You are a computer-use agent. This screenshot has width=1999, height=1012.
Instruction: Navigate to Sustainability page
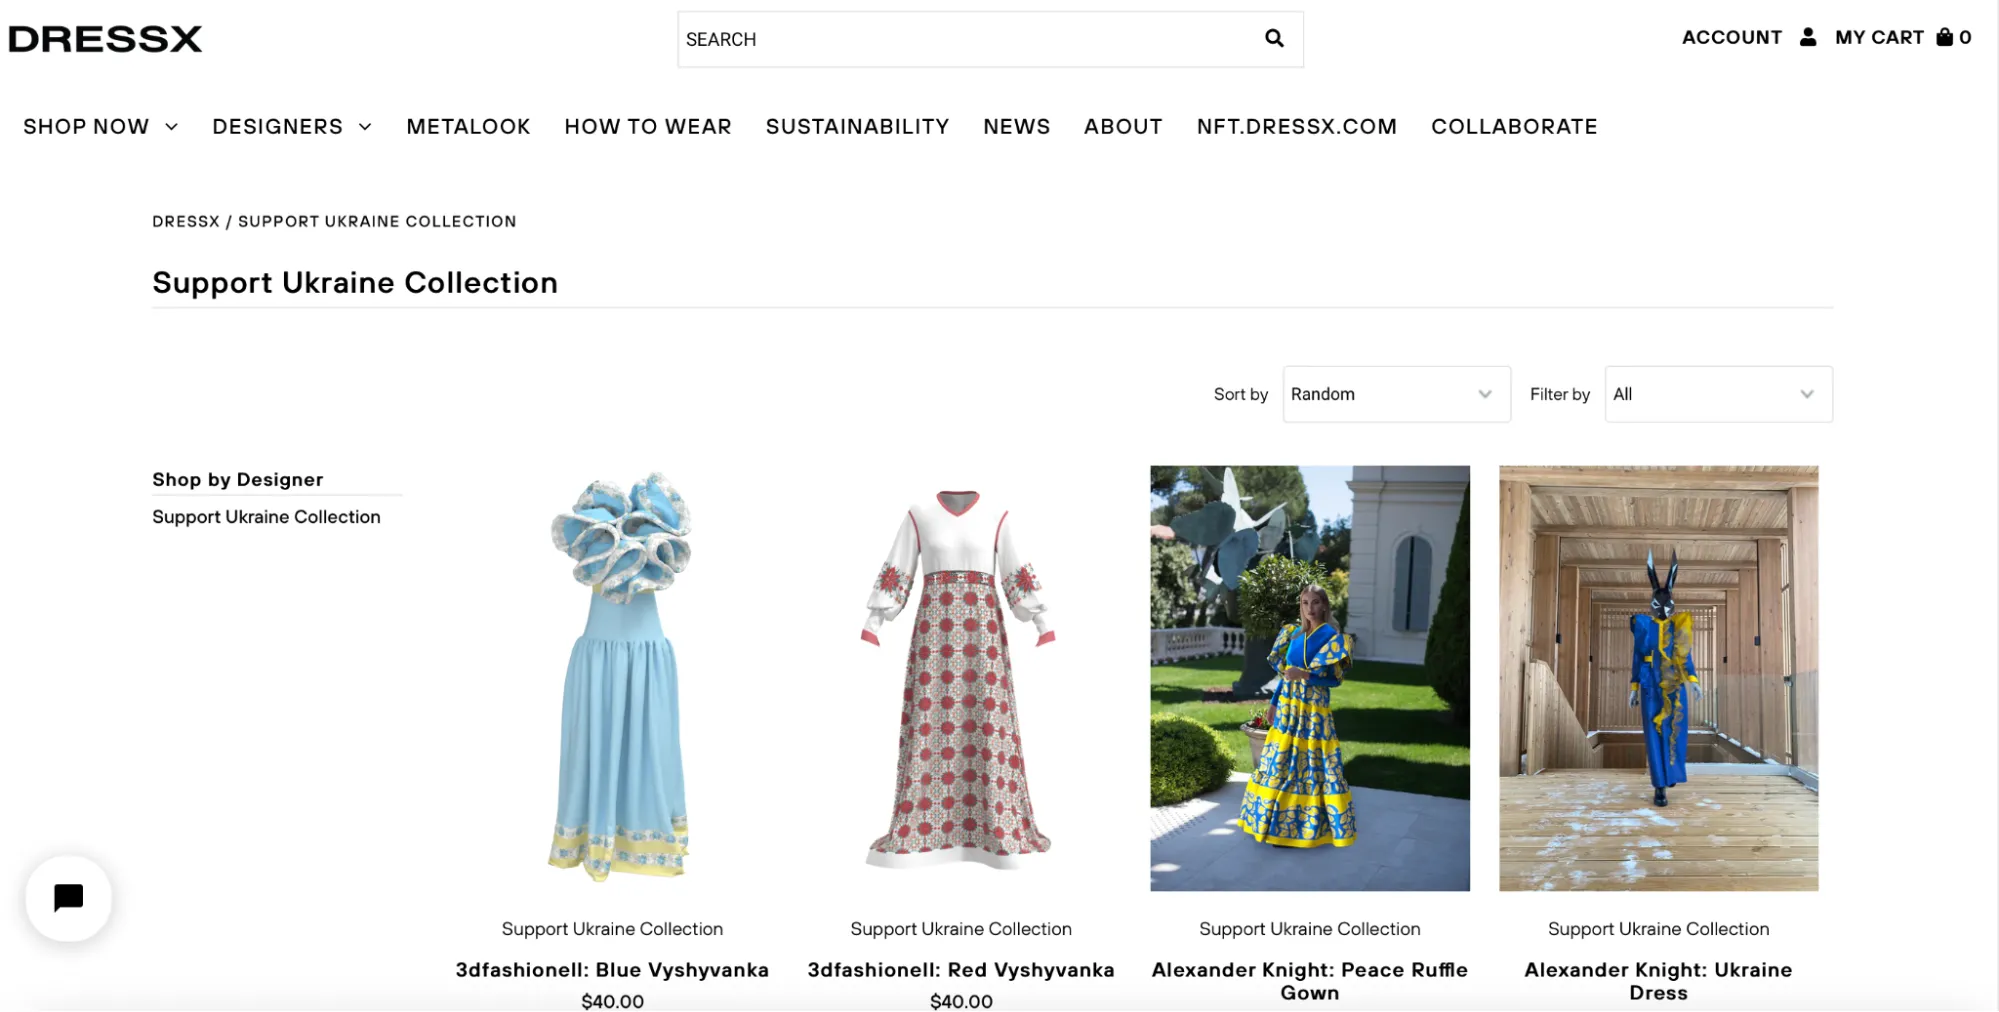[x=857, y=127]
